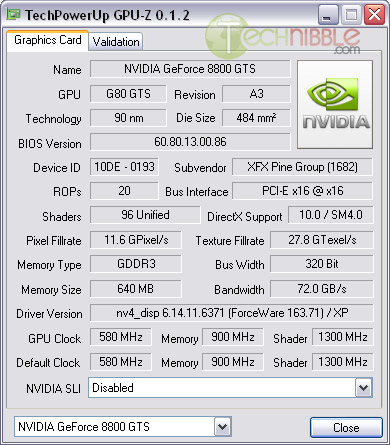Screen dimensions: 390x445
Task: Click the Device ID field 10DE - 0193
Action: click(124, 167)
